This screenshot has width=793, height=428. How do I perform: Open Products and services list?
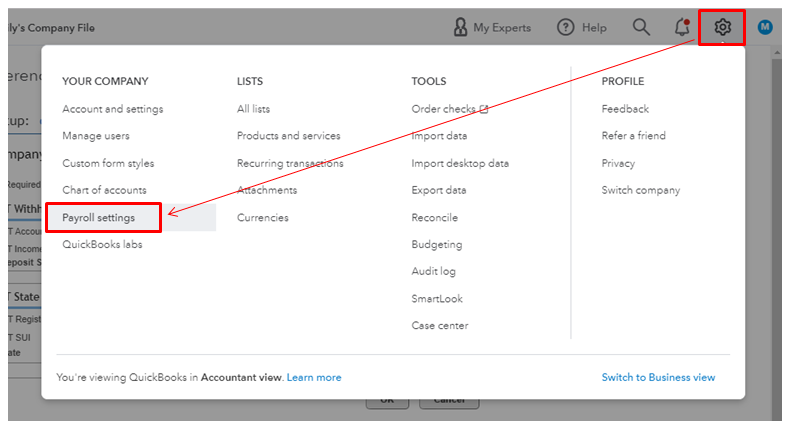click(288, 136)
